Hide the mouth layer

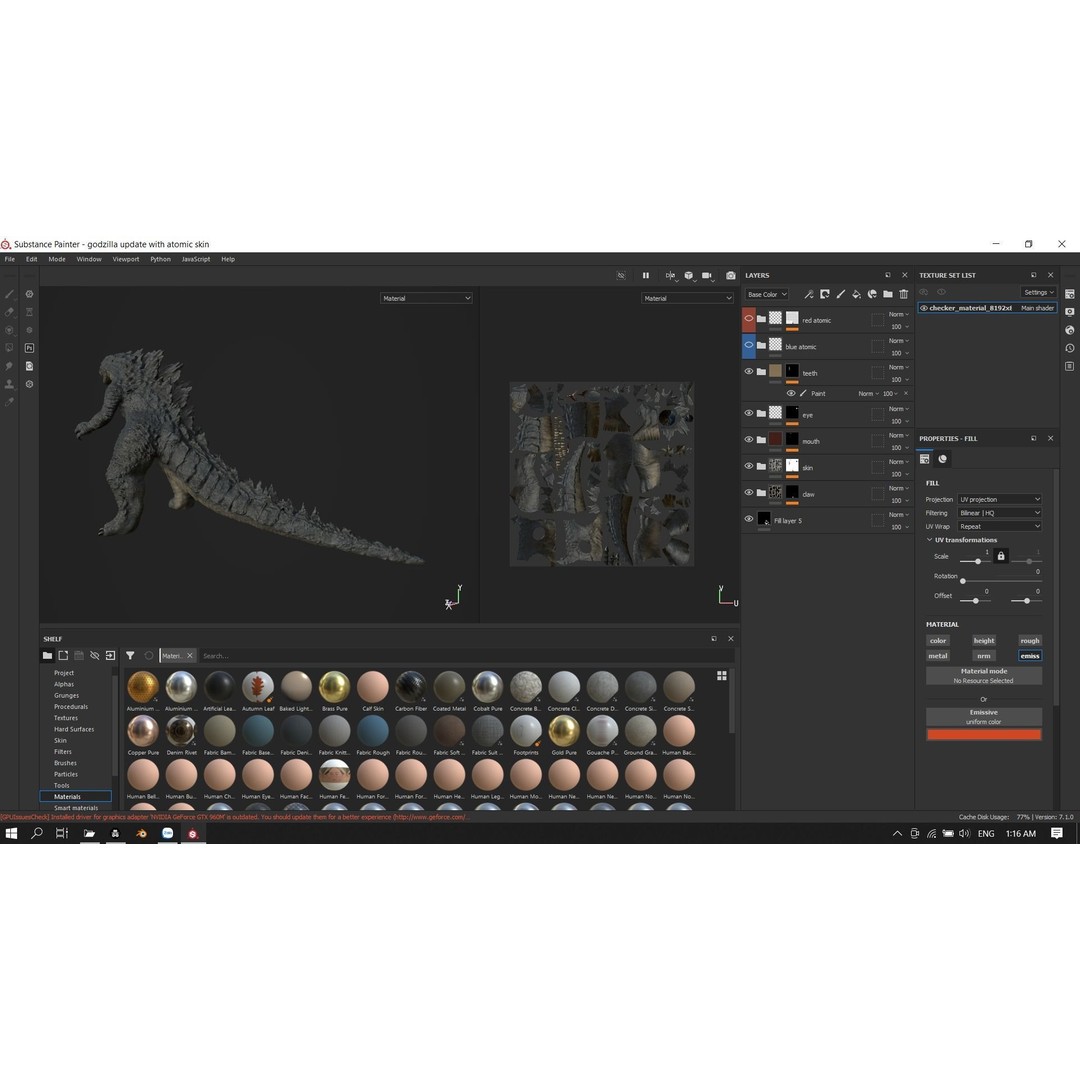(749, 439)
